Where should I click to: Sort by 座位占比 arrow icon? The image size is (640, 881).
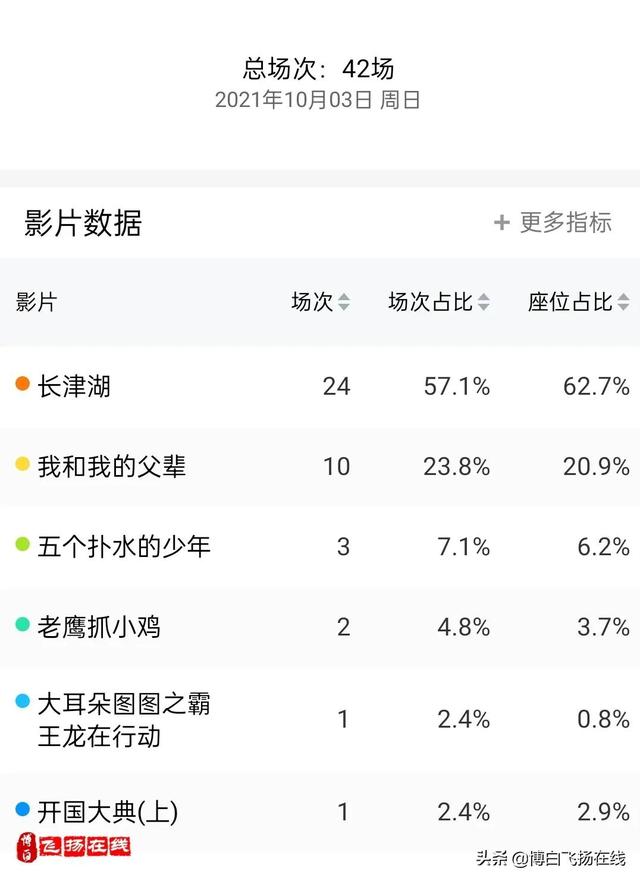coord(623,302)
